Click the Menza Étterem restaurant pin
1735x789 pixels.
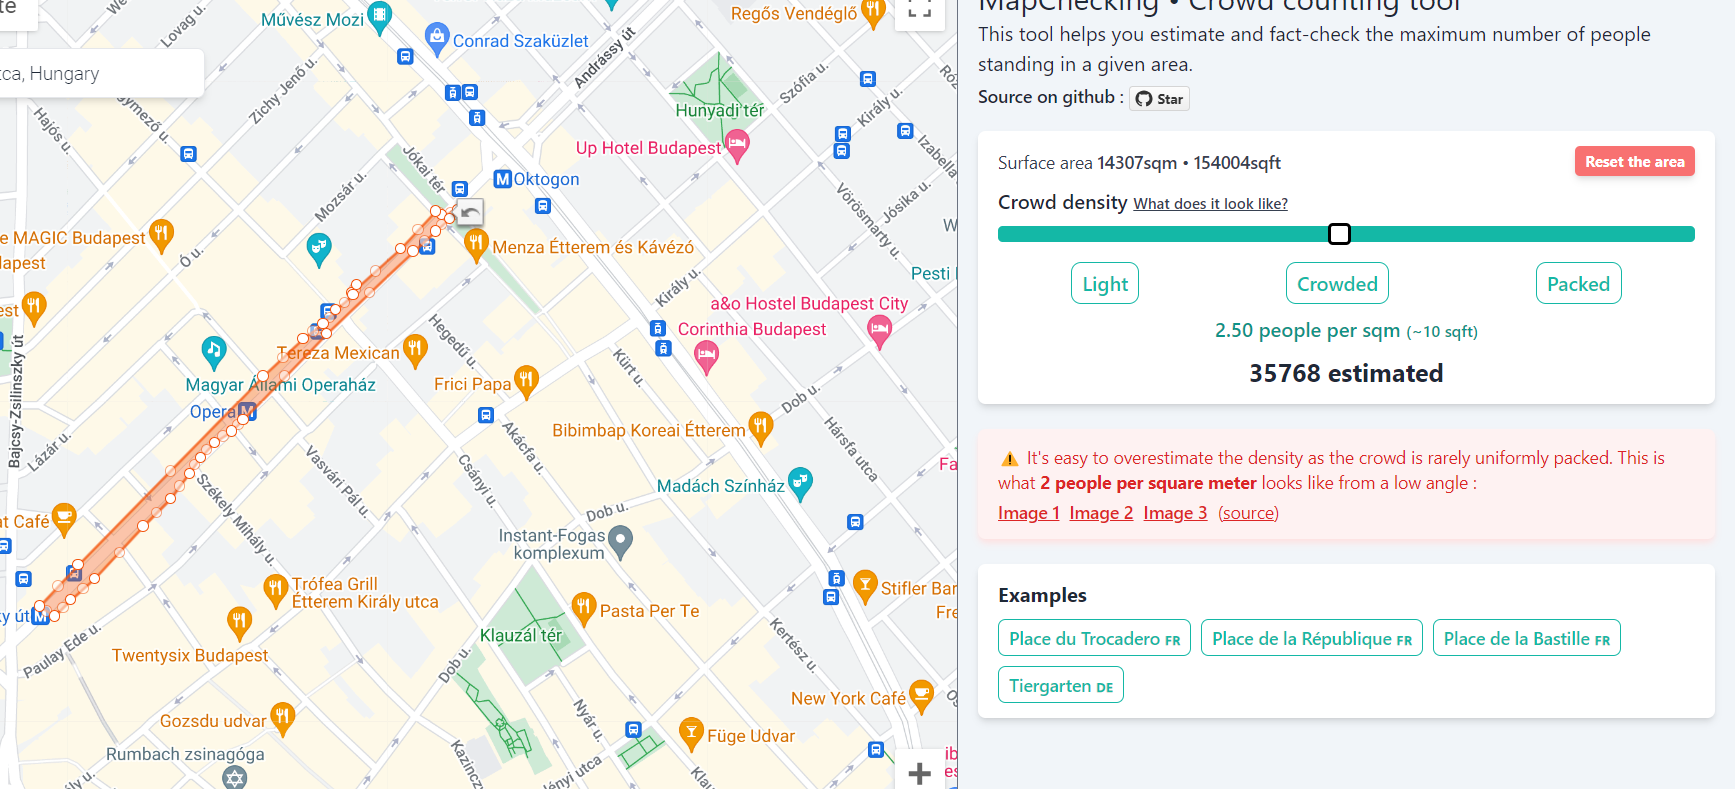[x=476, y=245]
